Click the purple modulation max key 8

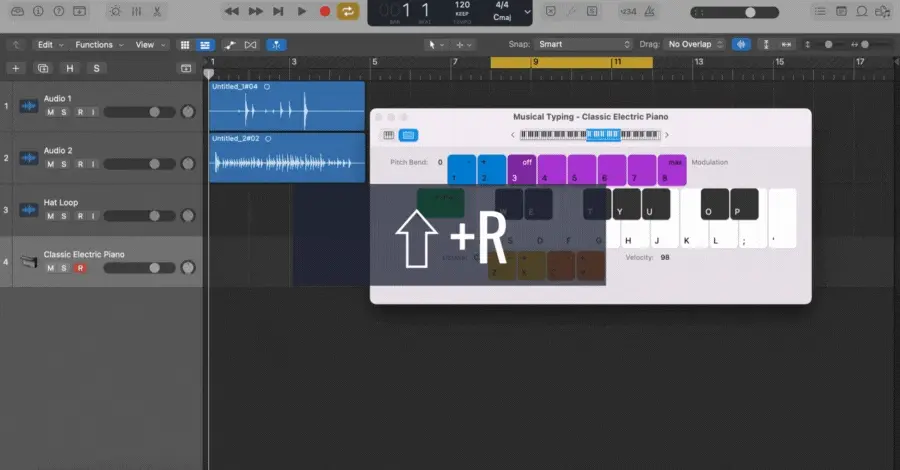(x=672, y=170)
